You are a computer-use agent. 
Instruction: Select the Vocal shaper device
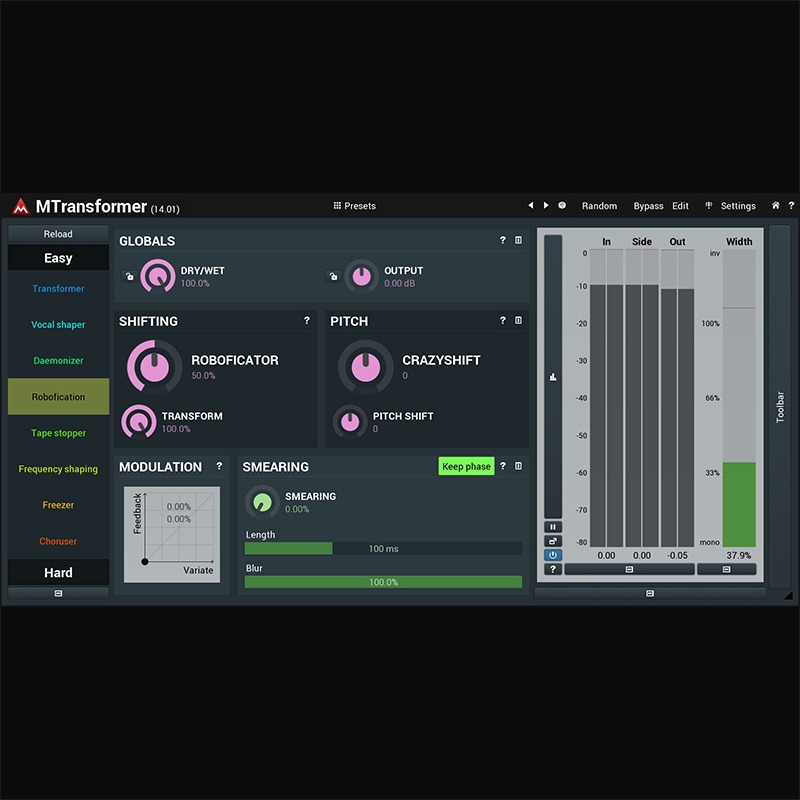pos(58,324)
